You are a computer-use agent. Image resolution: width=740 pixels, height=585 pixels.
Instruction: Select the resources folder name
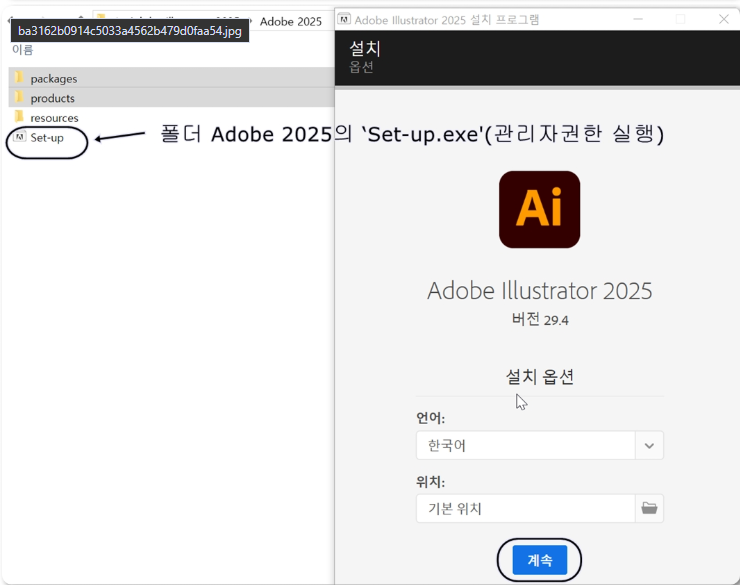pyautogui.click(x=54, y=118)
